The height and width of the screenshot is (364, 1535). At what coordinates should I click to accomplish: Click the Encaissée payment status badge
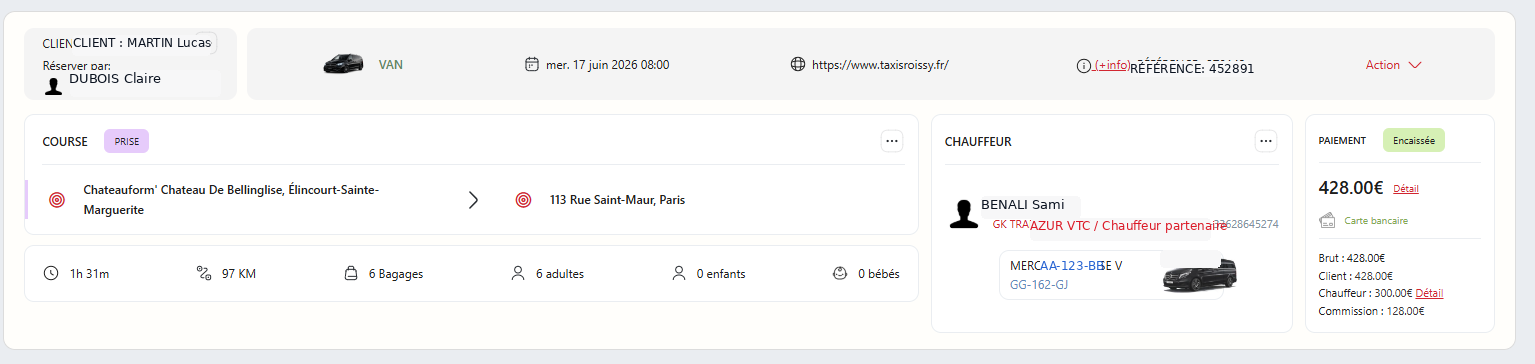tap(1414, 141)
